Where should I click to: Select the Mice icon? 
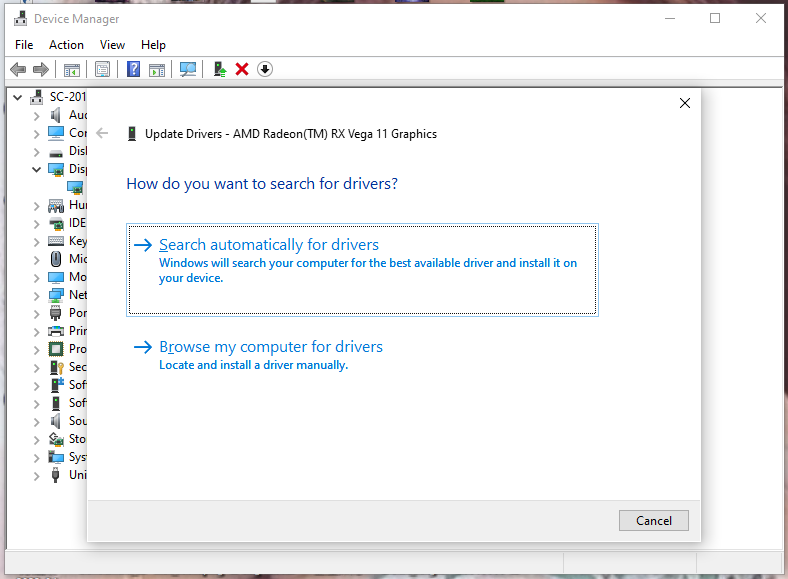56,259
